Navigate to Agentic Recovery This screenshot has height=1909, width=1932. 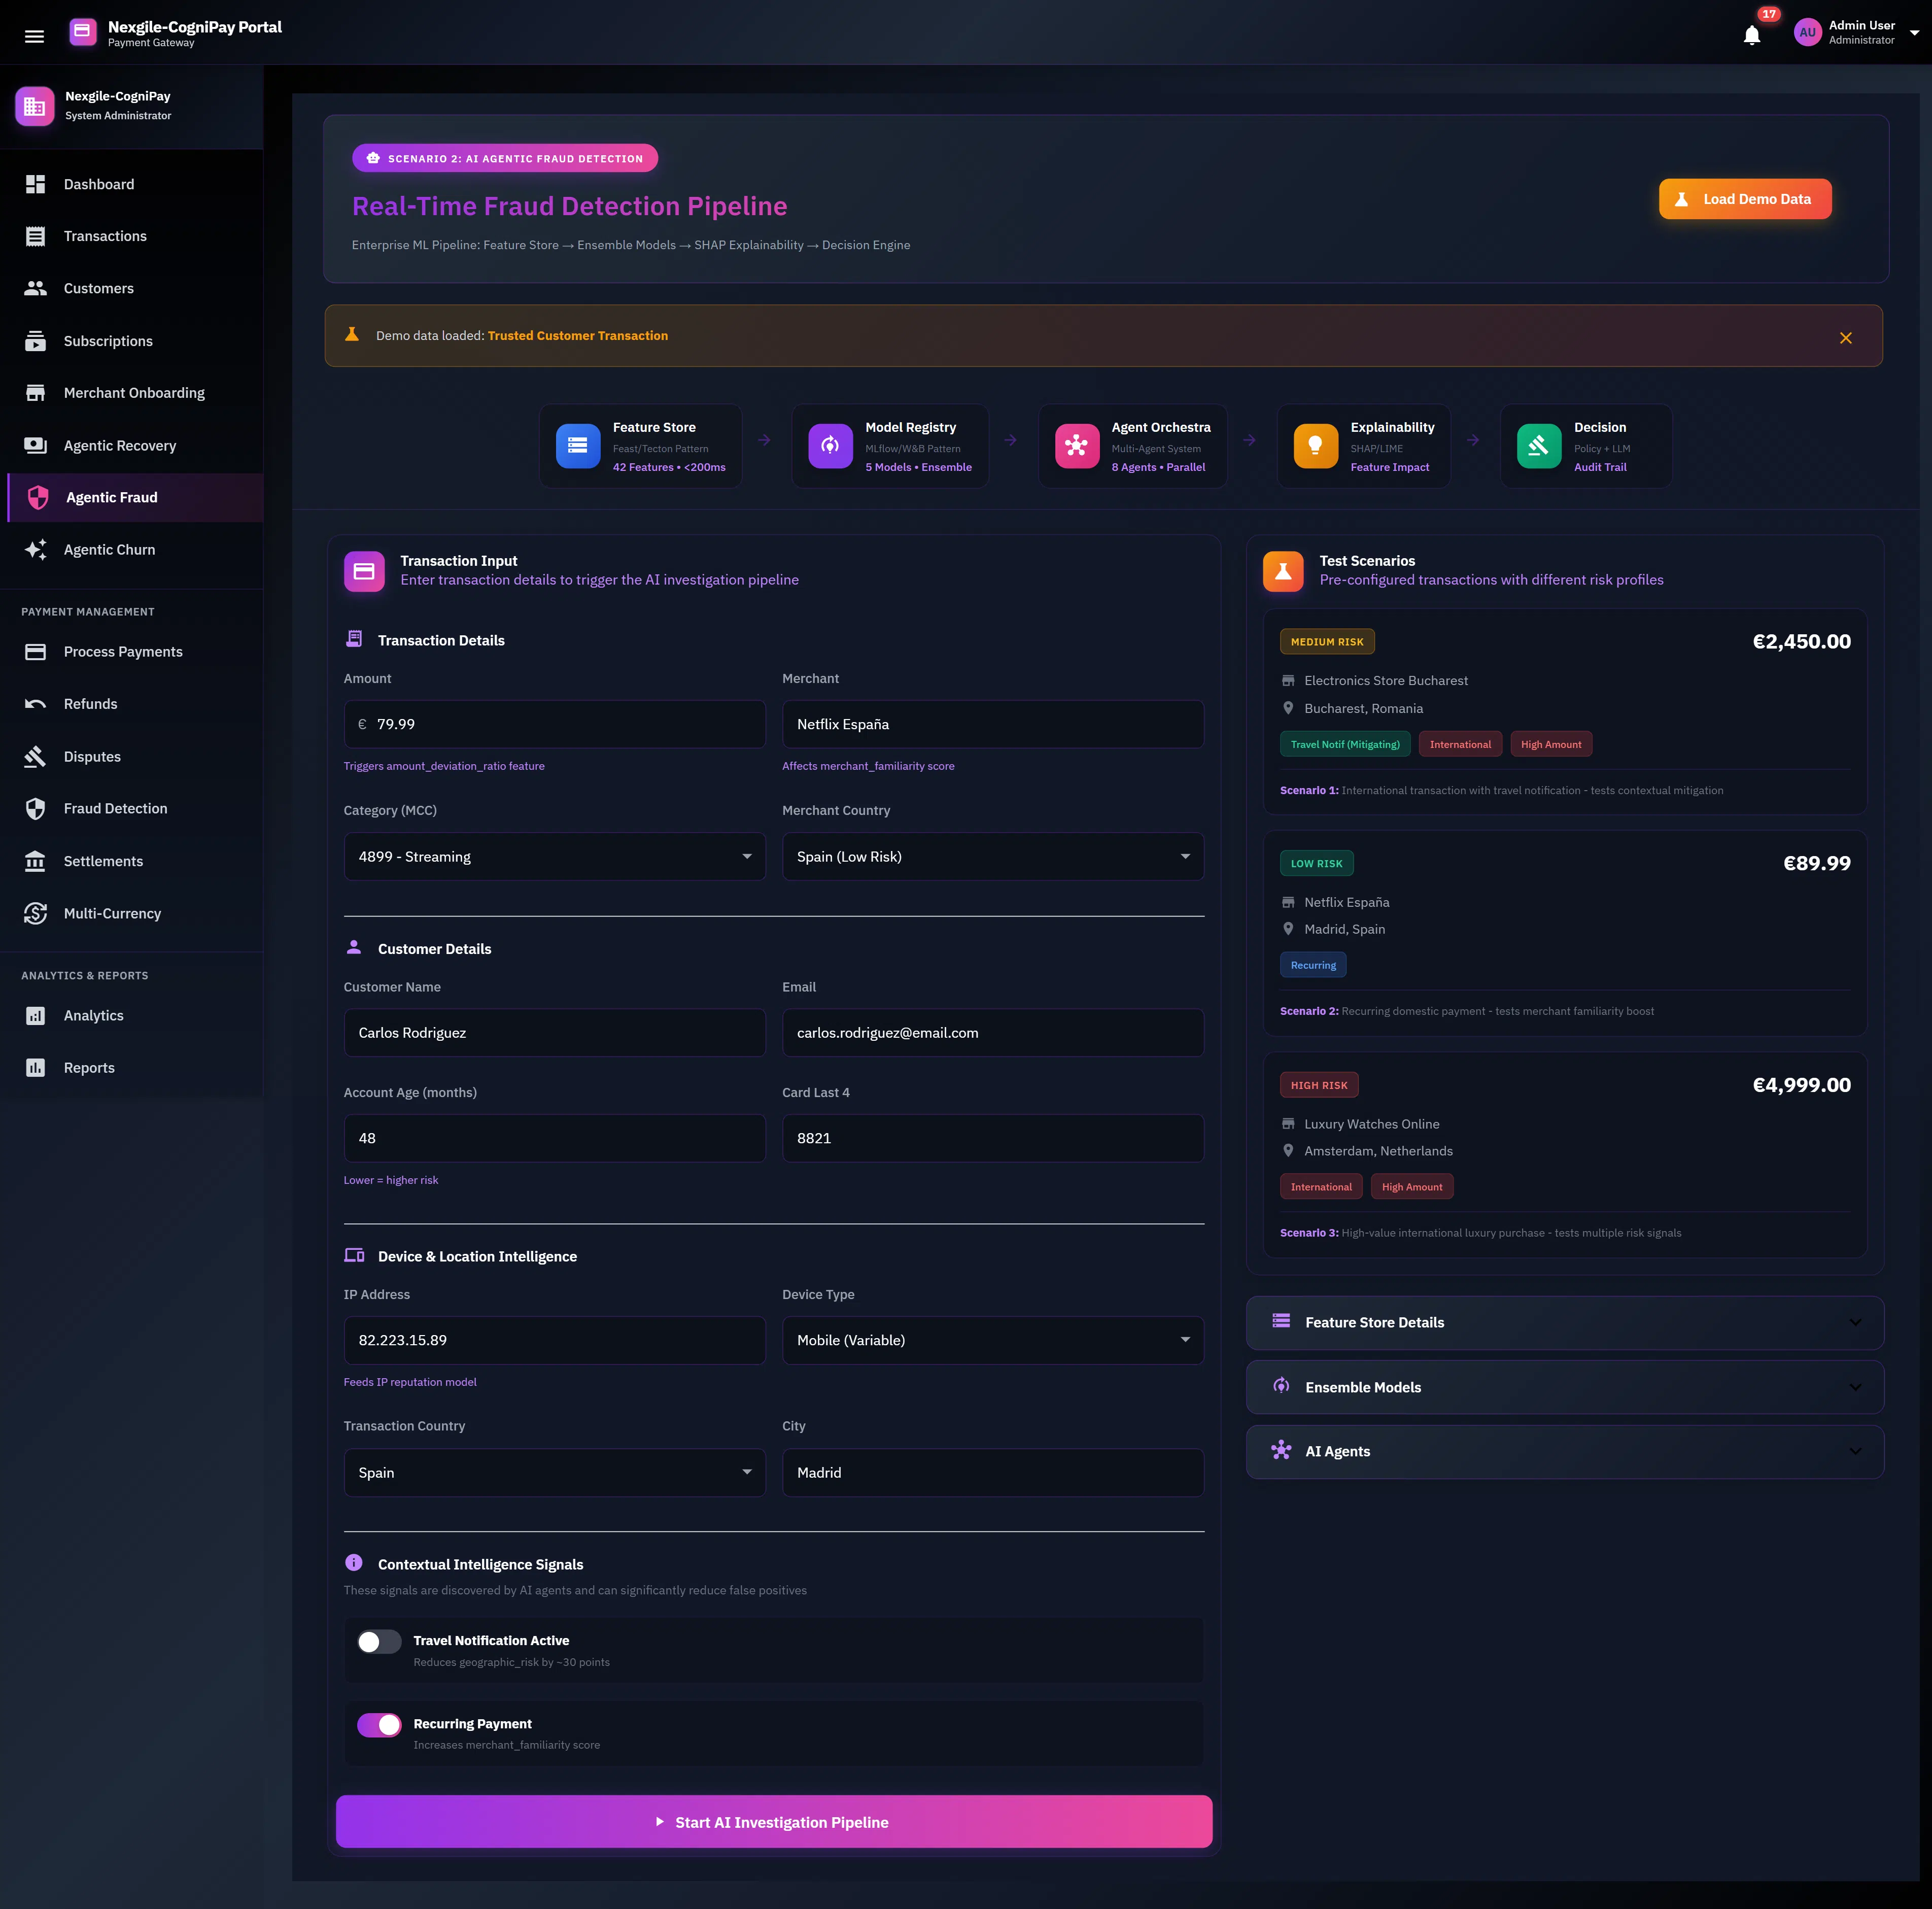point(119,445)
